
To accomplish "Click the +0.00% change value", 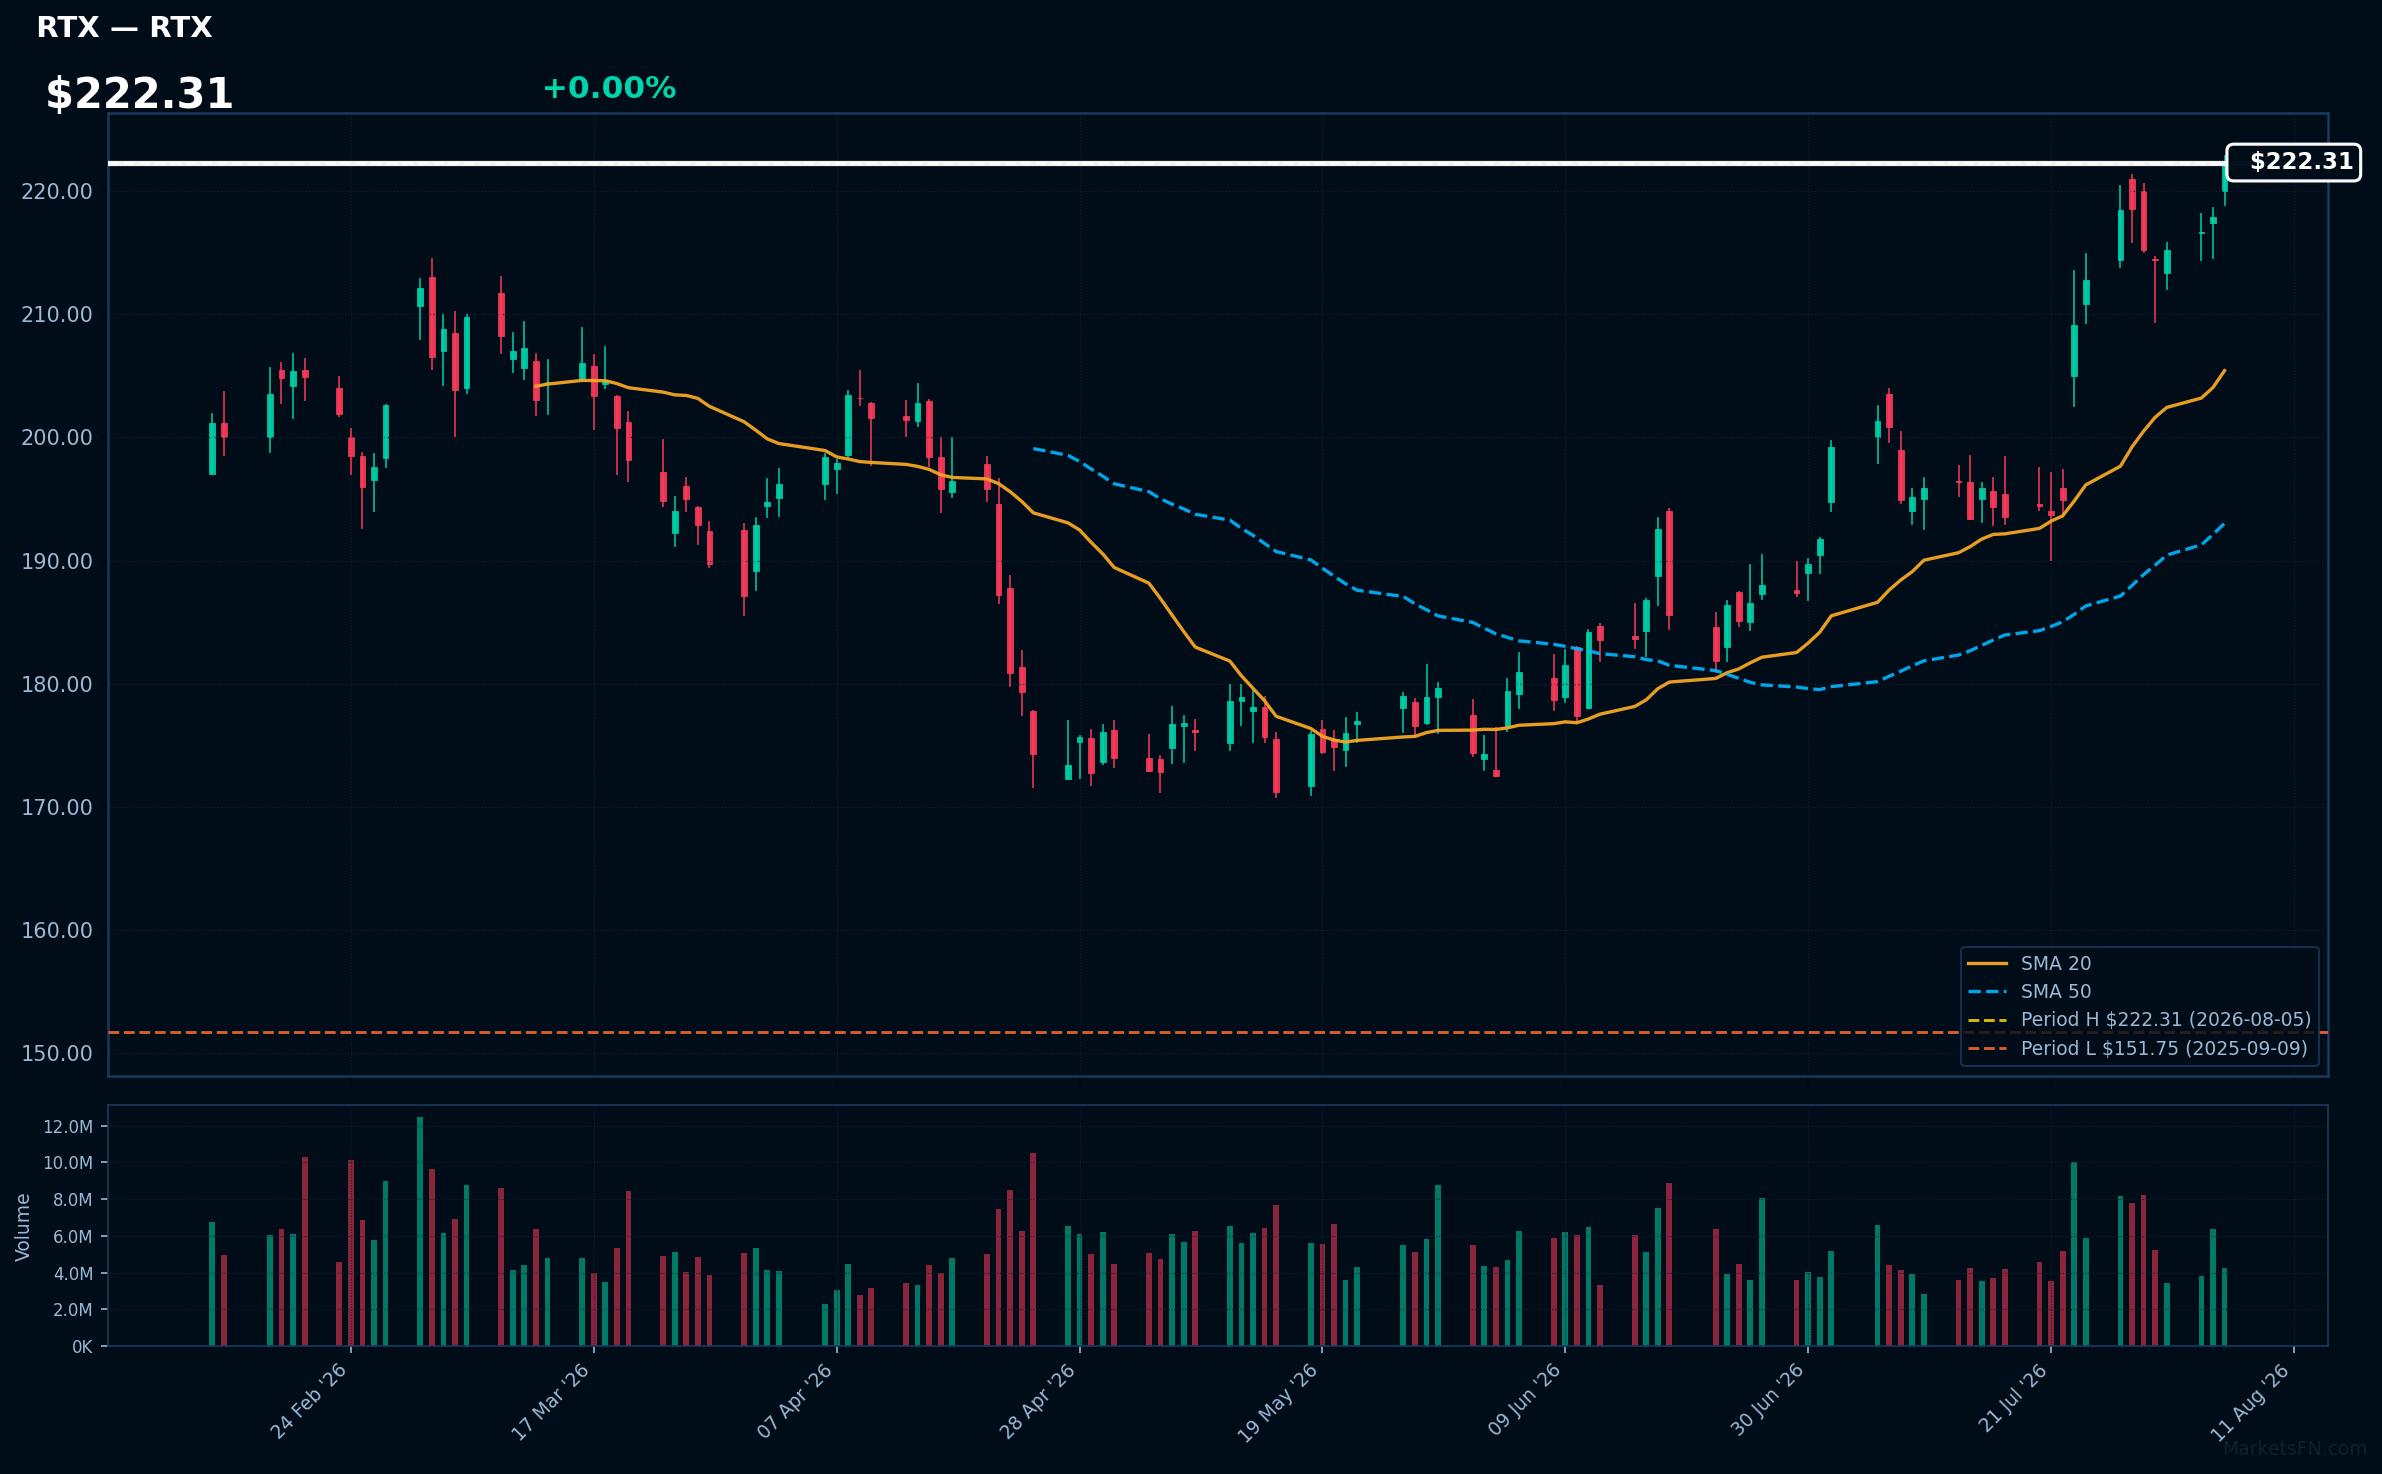I will 609,88.
